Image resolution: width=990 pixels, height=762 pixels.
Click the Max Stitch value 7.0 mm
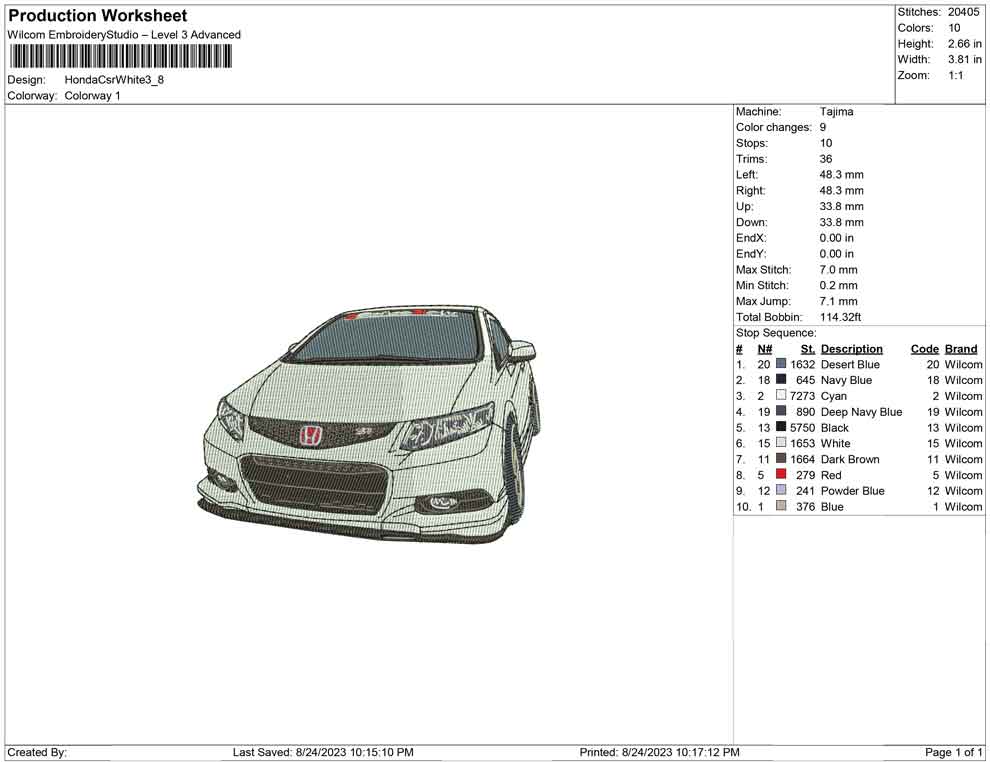pos(838,270)
